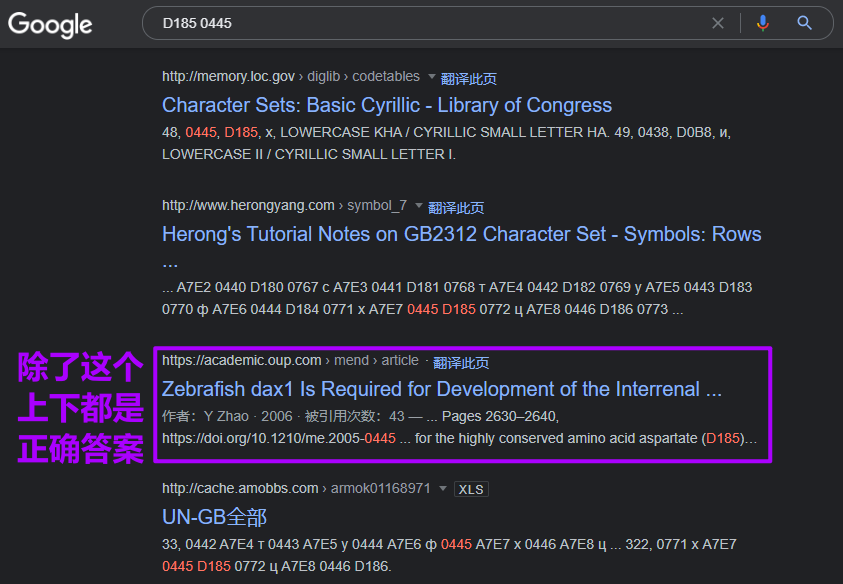Expand dropdown arrow beside cache.amobbs.com URL

point(443,488)
